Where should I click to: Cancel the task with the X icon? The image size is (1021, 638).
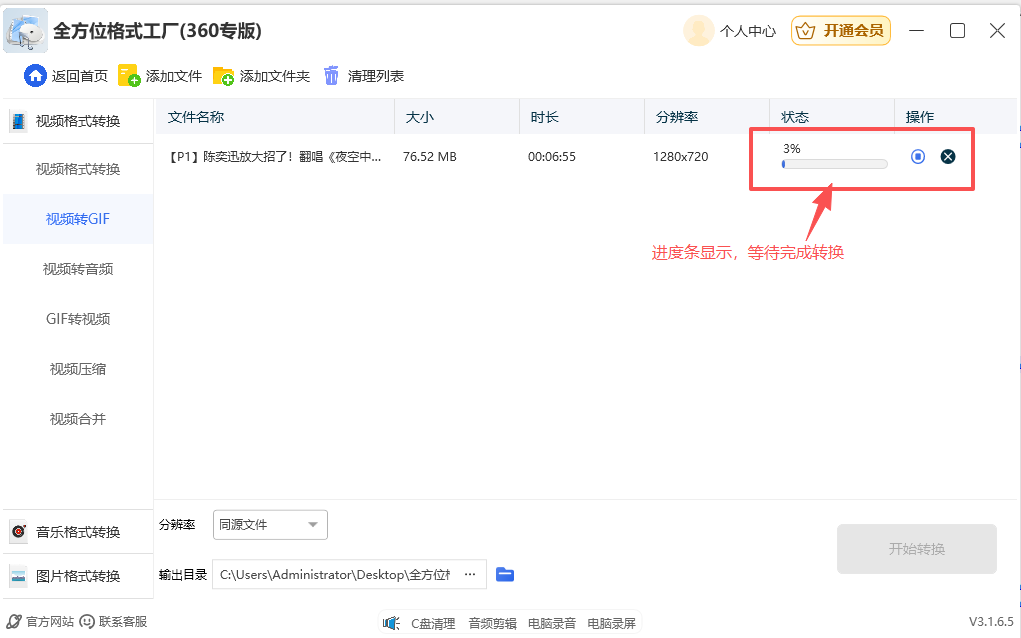point(948,156)
